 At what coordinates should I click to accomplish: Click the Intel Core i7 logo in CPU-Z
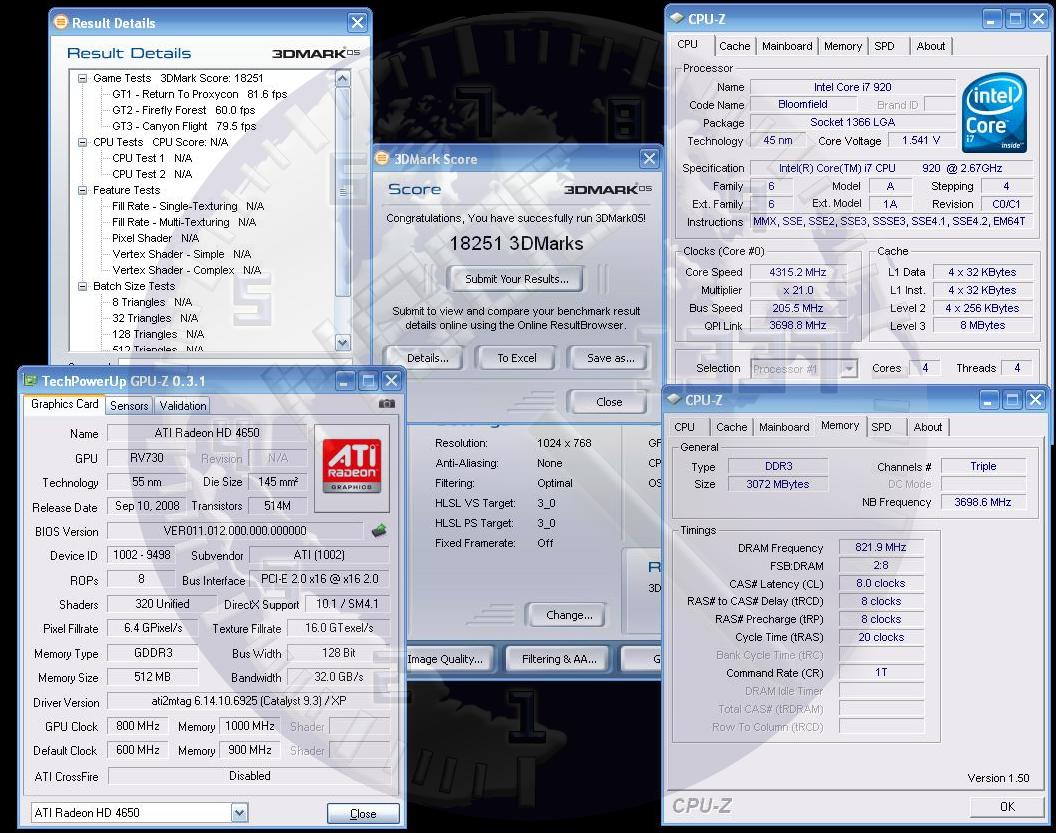click(x=994, y=111)
